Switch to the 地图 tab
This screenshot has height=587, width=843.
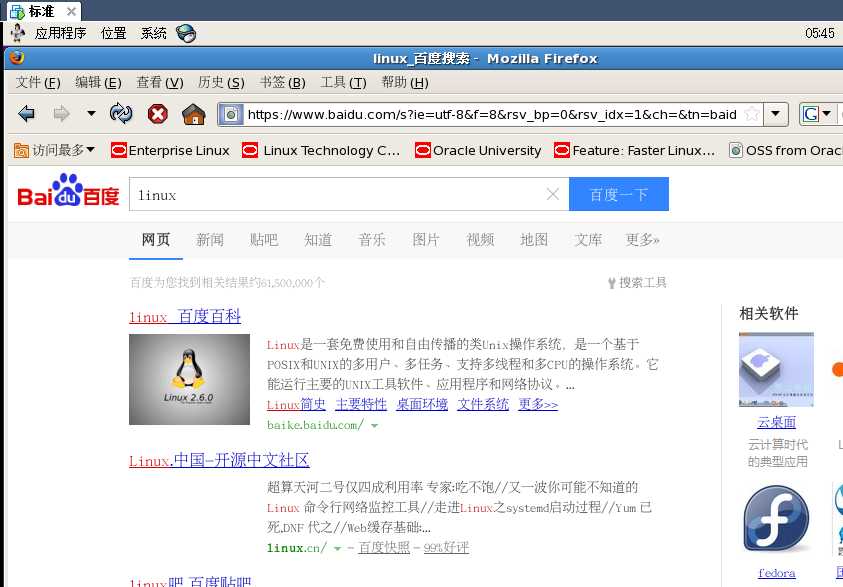pos(534,240)
